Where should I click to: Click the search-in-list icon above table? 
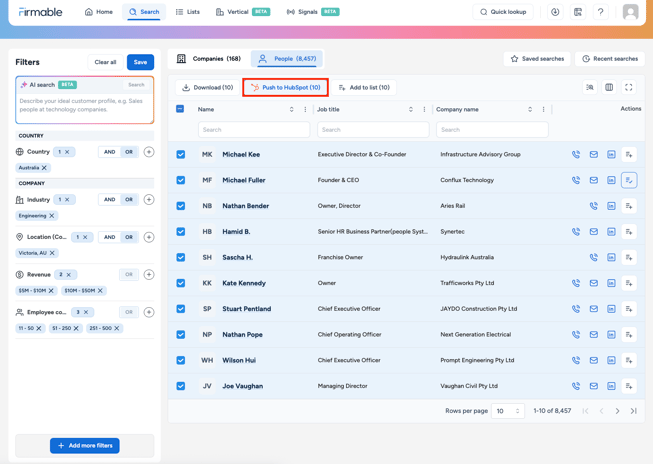point(590,87)
